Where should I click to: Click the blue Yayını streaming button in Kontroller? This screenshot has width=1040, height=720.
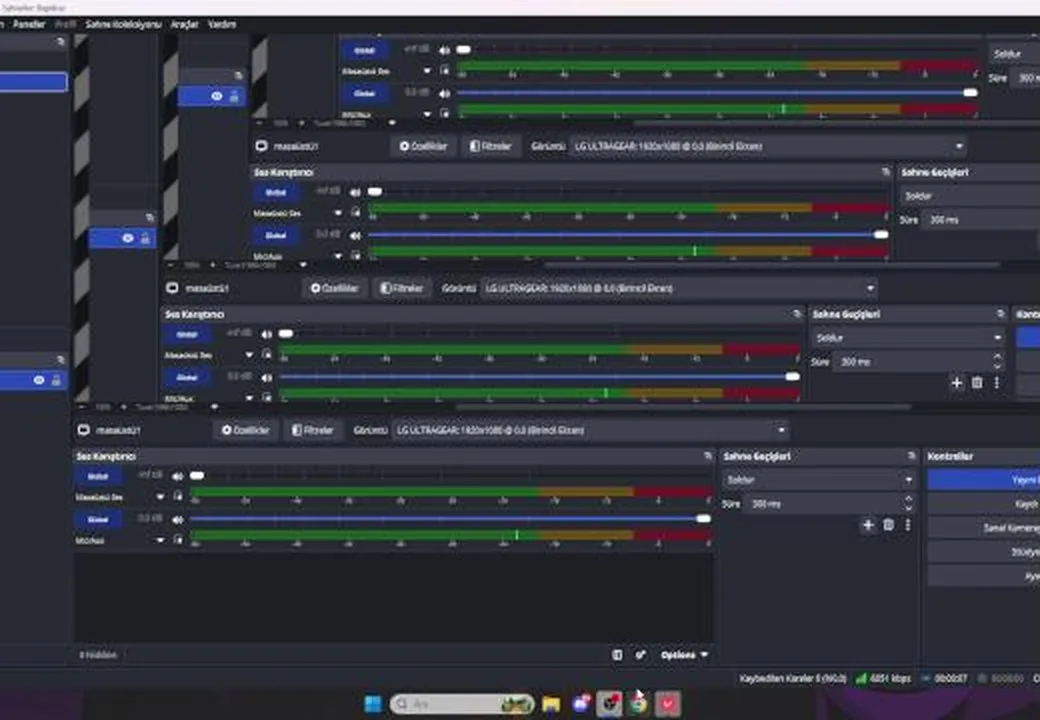(984, 480)
